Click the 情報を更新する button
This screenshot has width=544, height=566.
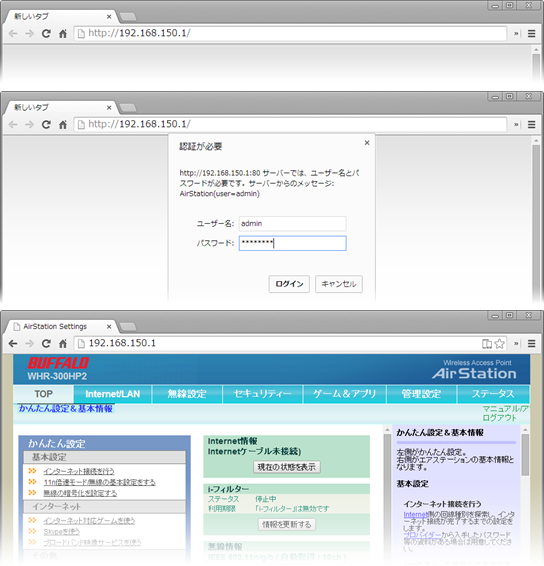coord(287,524)
